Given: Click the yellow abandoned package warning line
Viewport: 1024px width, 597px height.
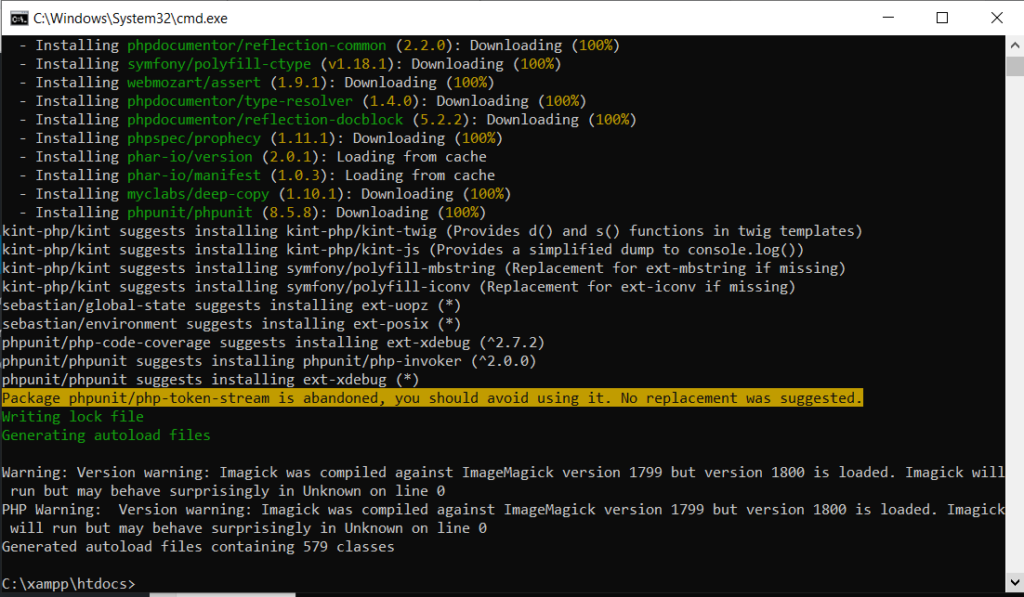Looking at the screenshot, I should pyautogui.click(x=431, y=398).
